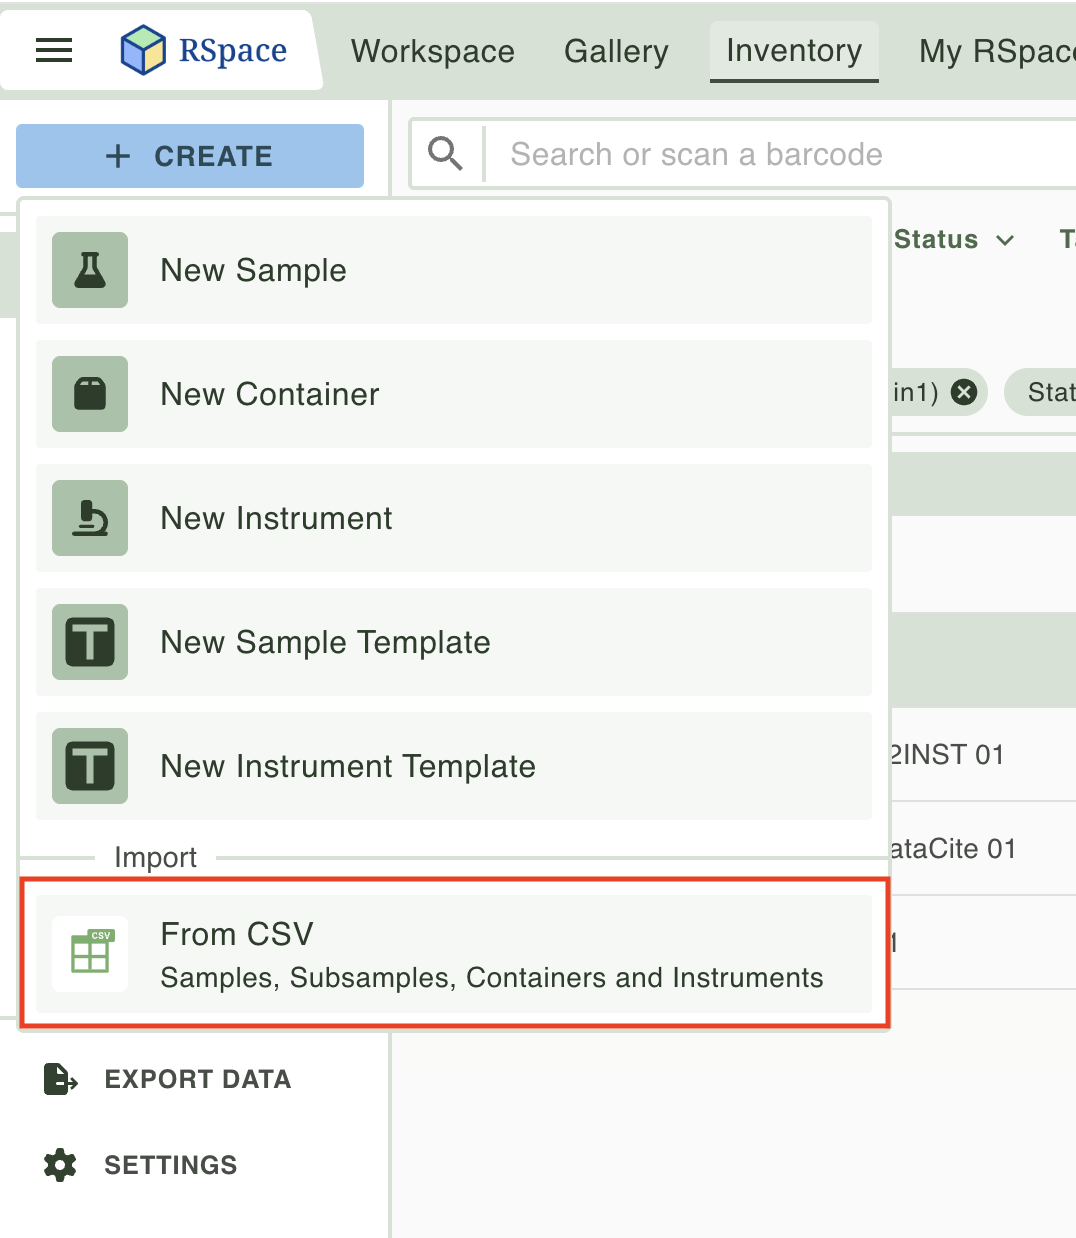This screenshot has height=1238, width=1076.
Task: Choose New Instrument Template menu entry
Action: (454, 766)
